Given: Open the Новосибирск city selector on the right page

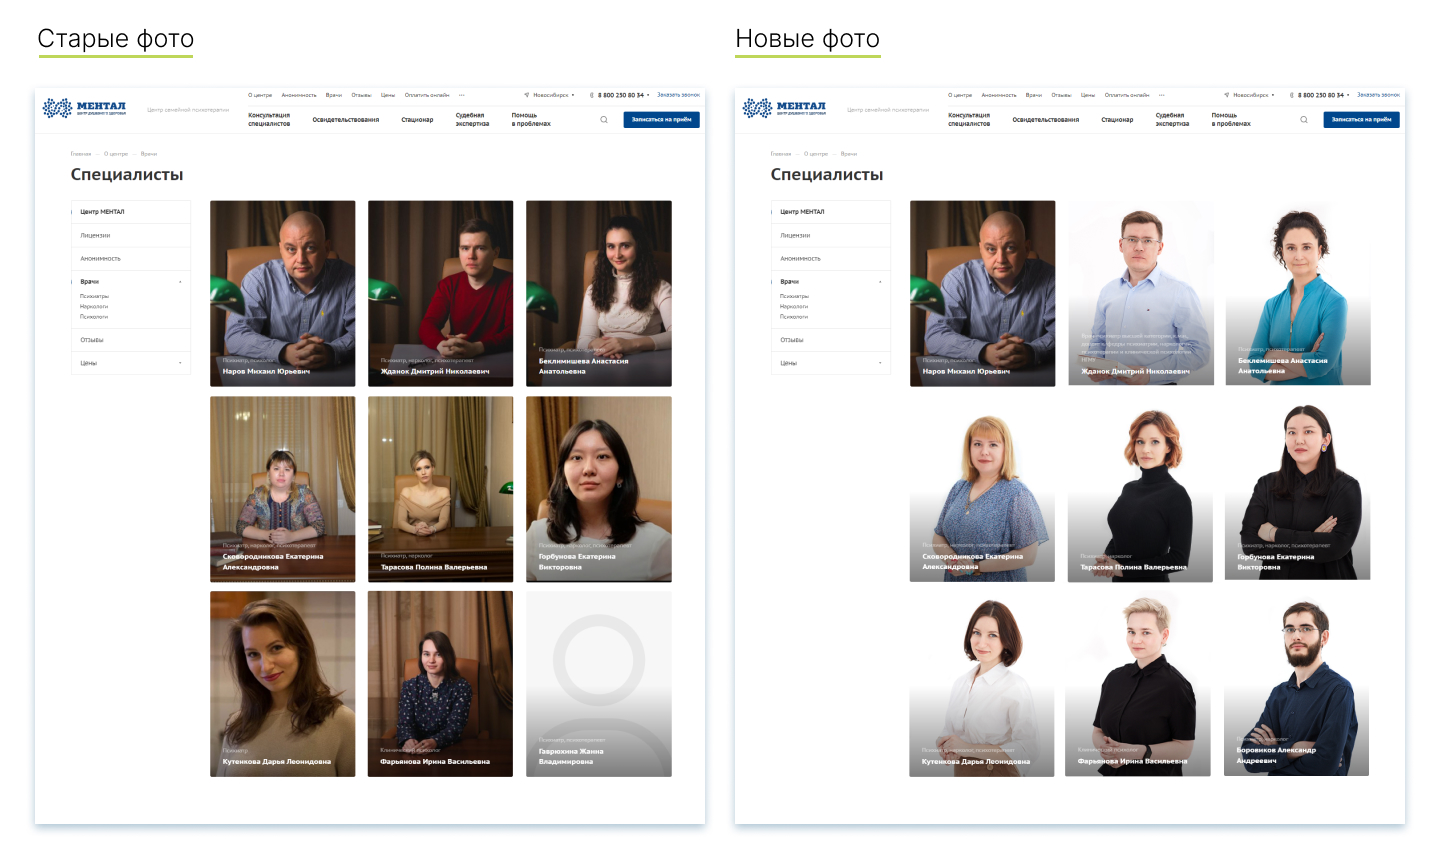Looking at the screenshot, I should pos(1250,95).
